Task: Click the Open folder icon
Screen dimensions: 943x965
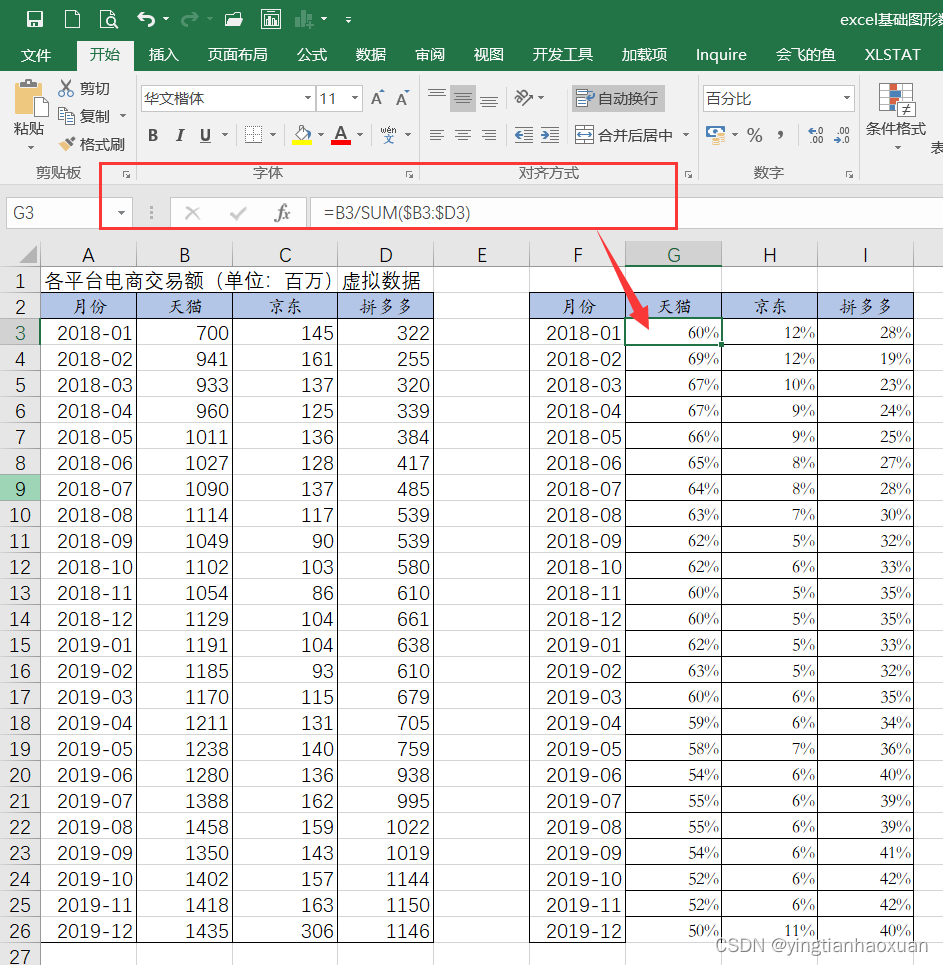Action: [x=233, y=20]
